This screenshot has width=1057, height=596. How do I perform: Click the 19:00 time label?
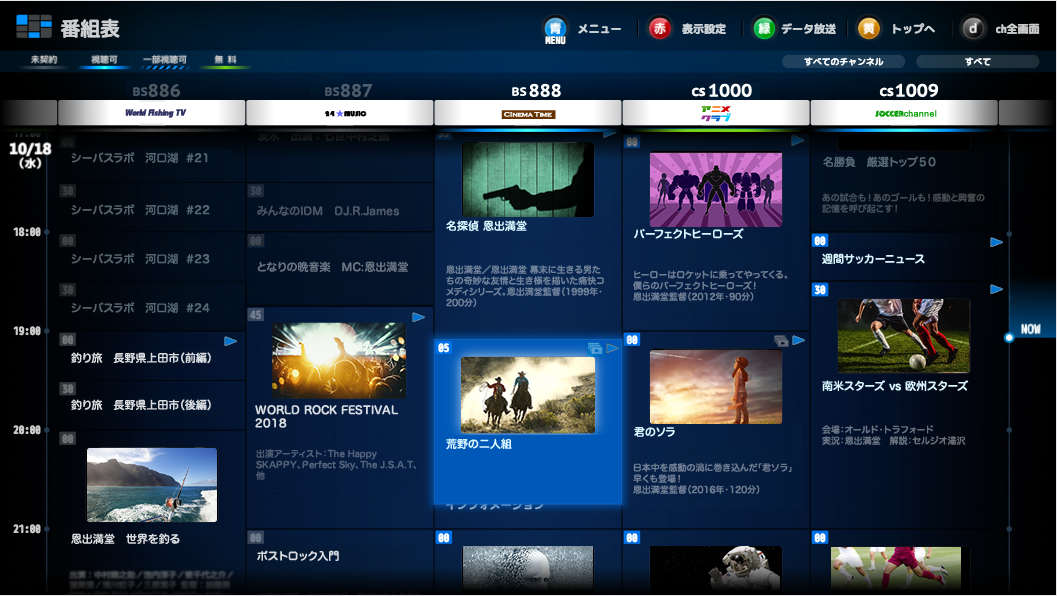pyautogui.click(x=27, y=331)
